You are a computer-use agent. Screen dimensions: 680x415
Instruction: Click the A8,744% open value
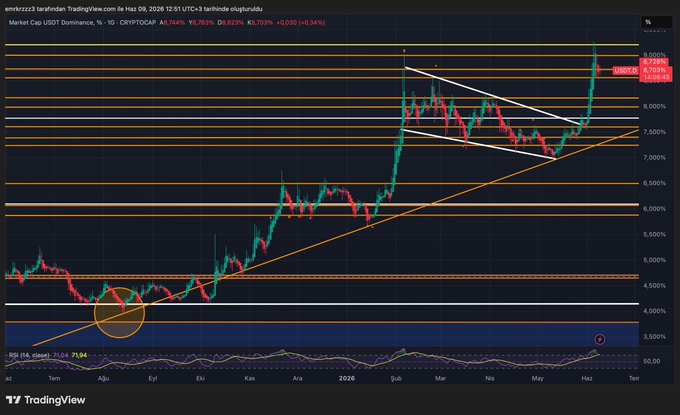tap(172, 23)
